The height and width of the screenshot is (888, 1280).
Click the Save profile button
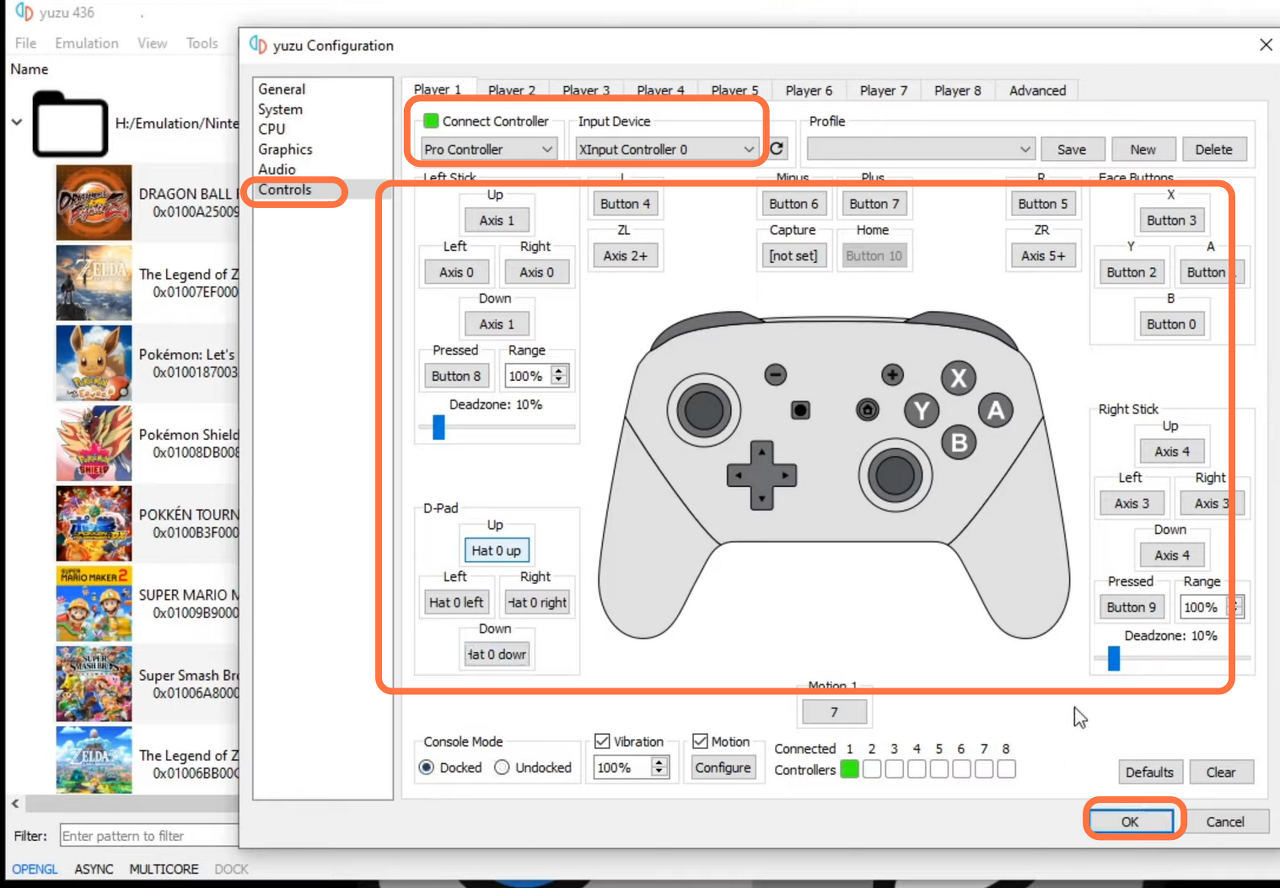(1071, 149)
